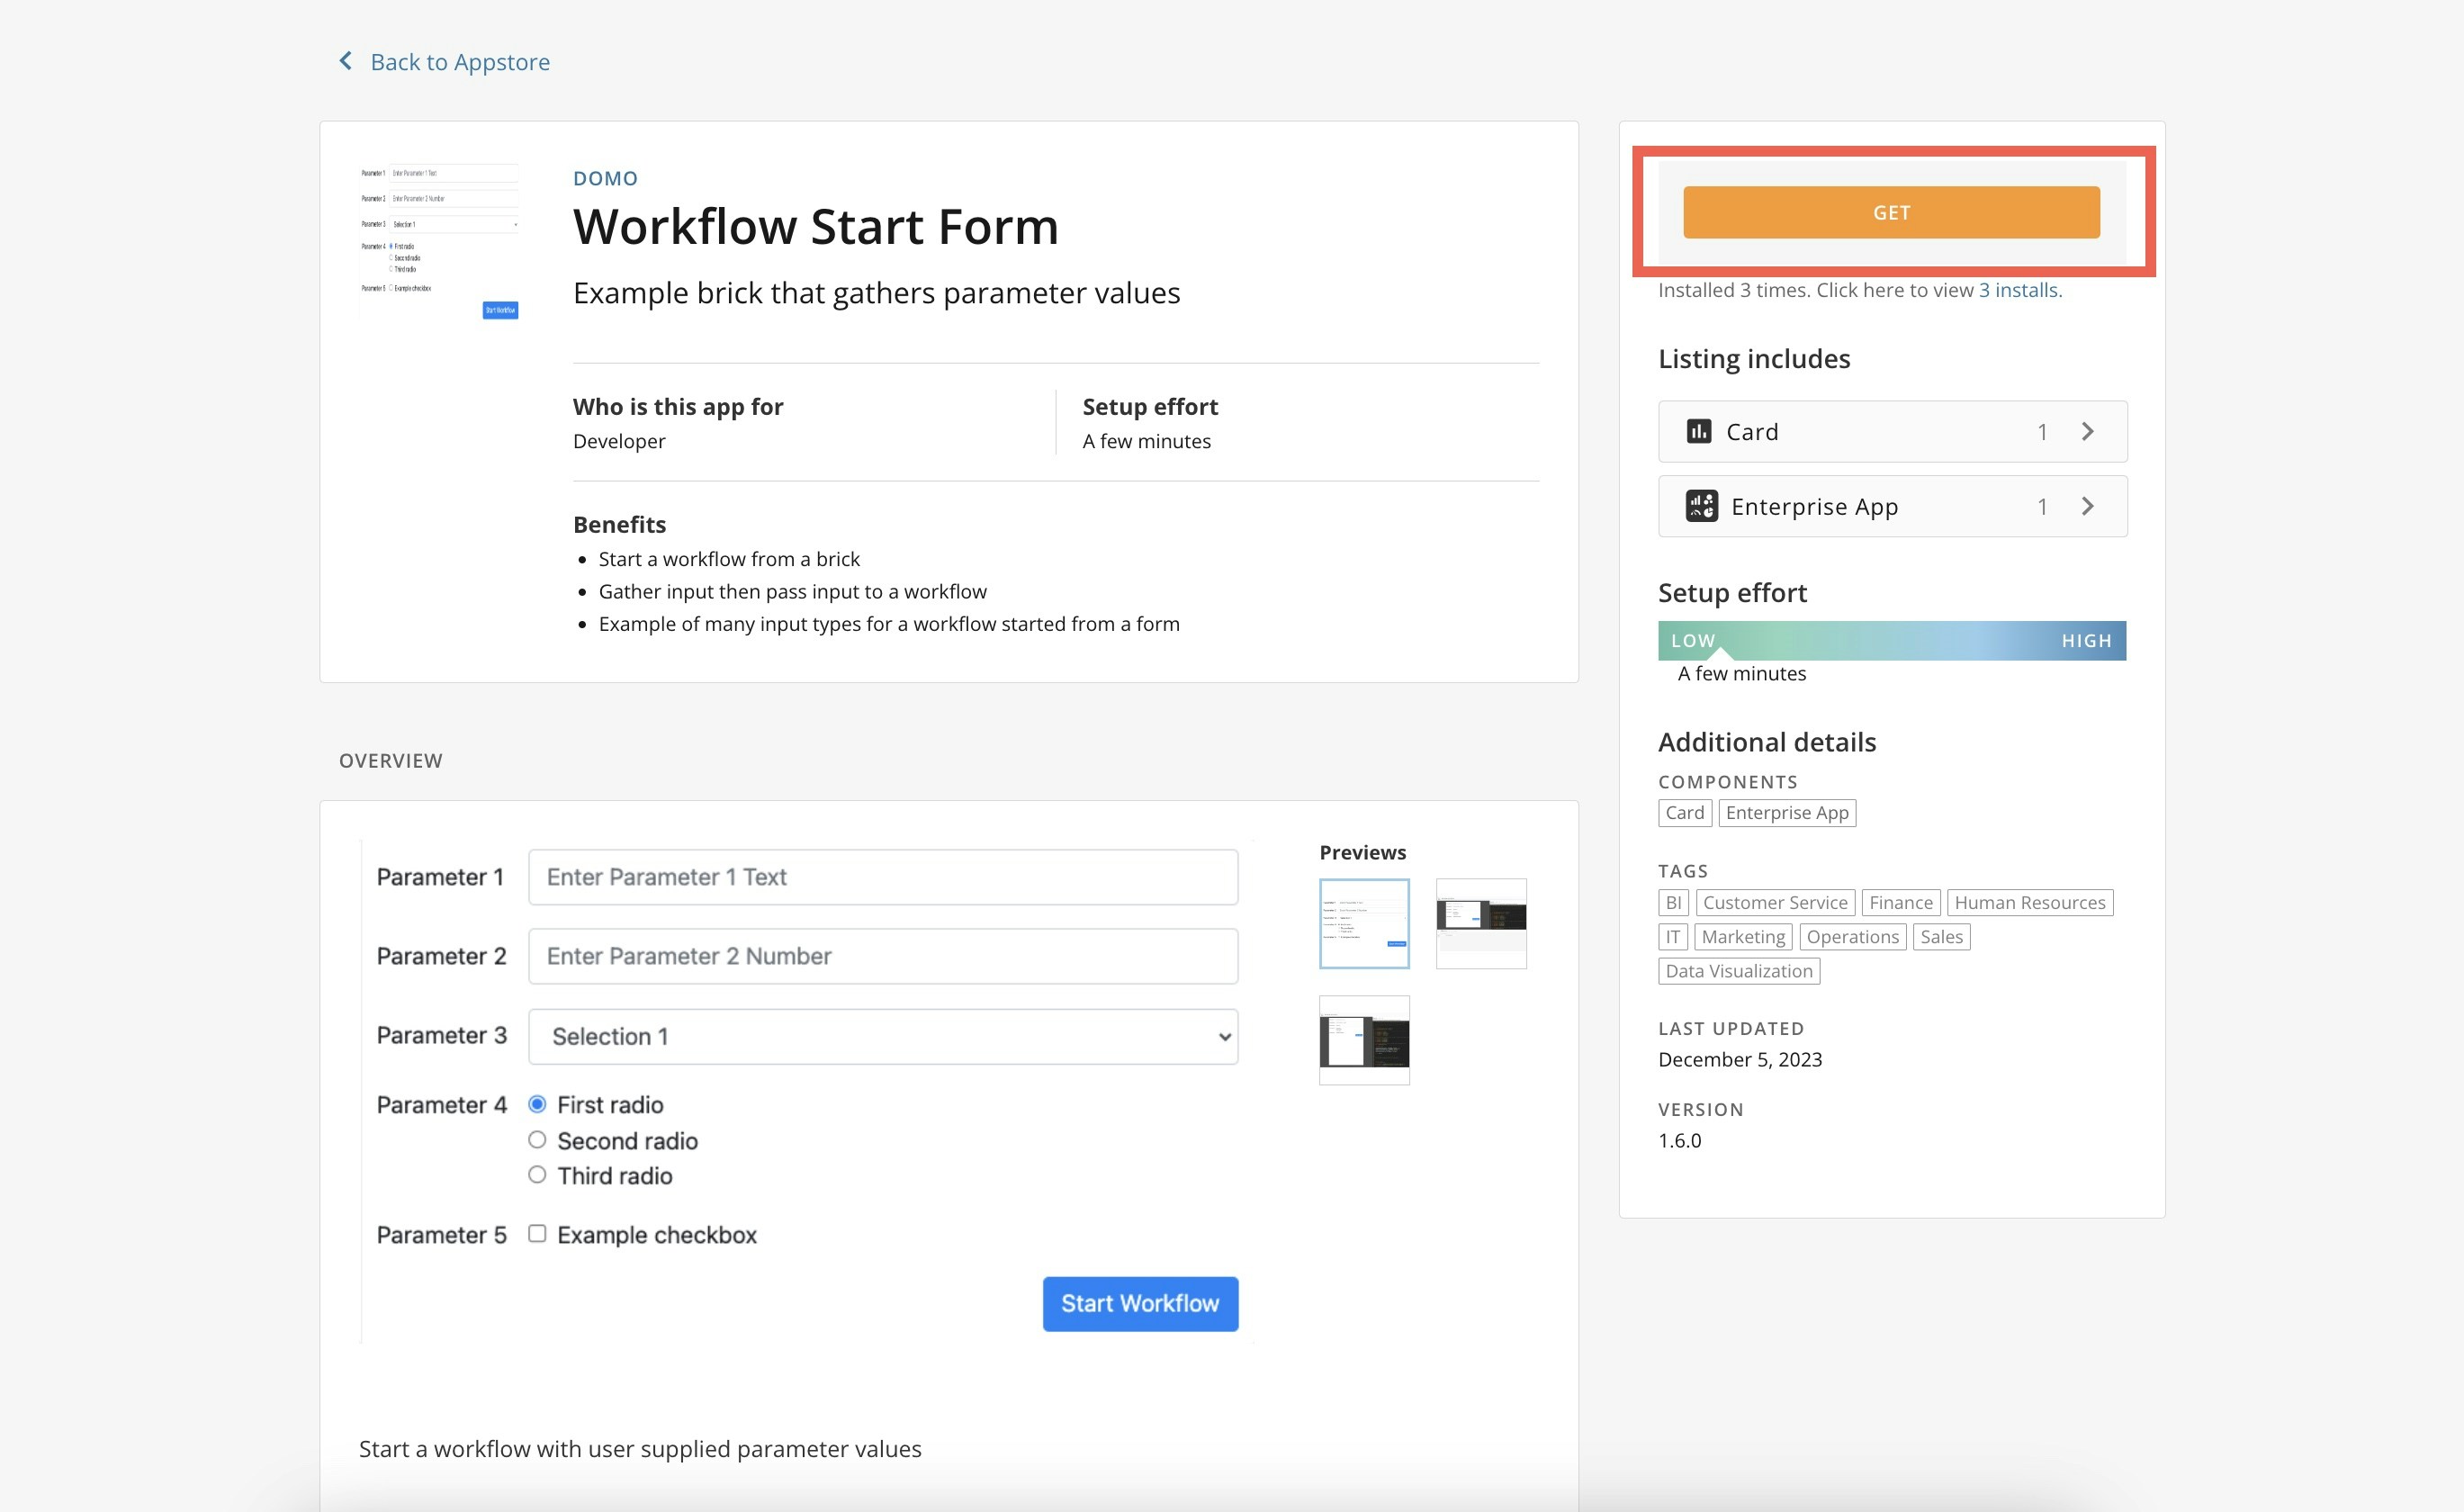Open the Parameter 3 Selection dropdown
Screen dimensions: 2464x1512
[x=883, y=1036]
